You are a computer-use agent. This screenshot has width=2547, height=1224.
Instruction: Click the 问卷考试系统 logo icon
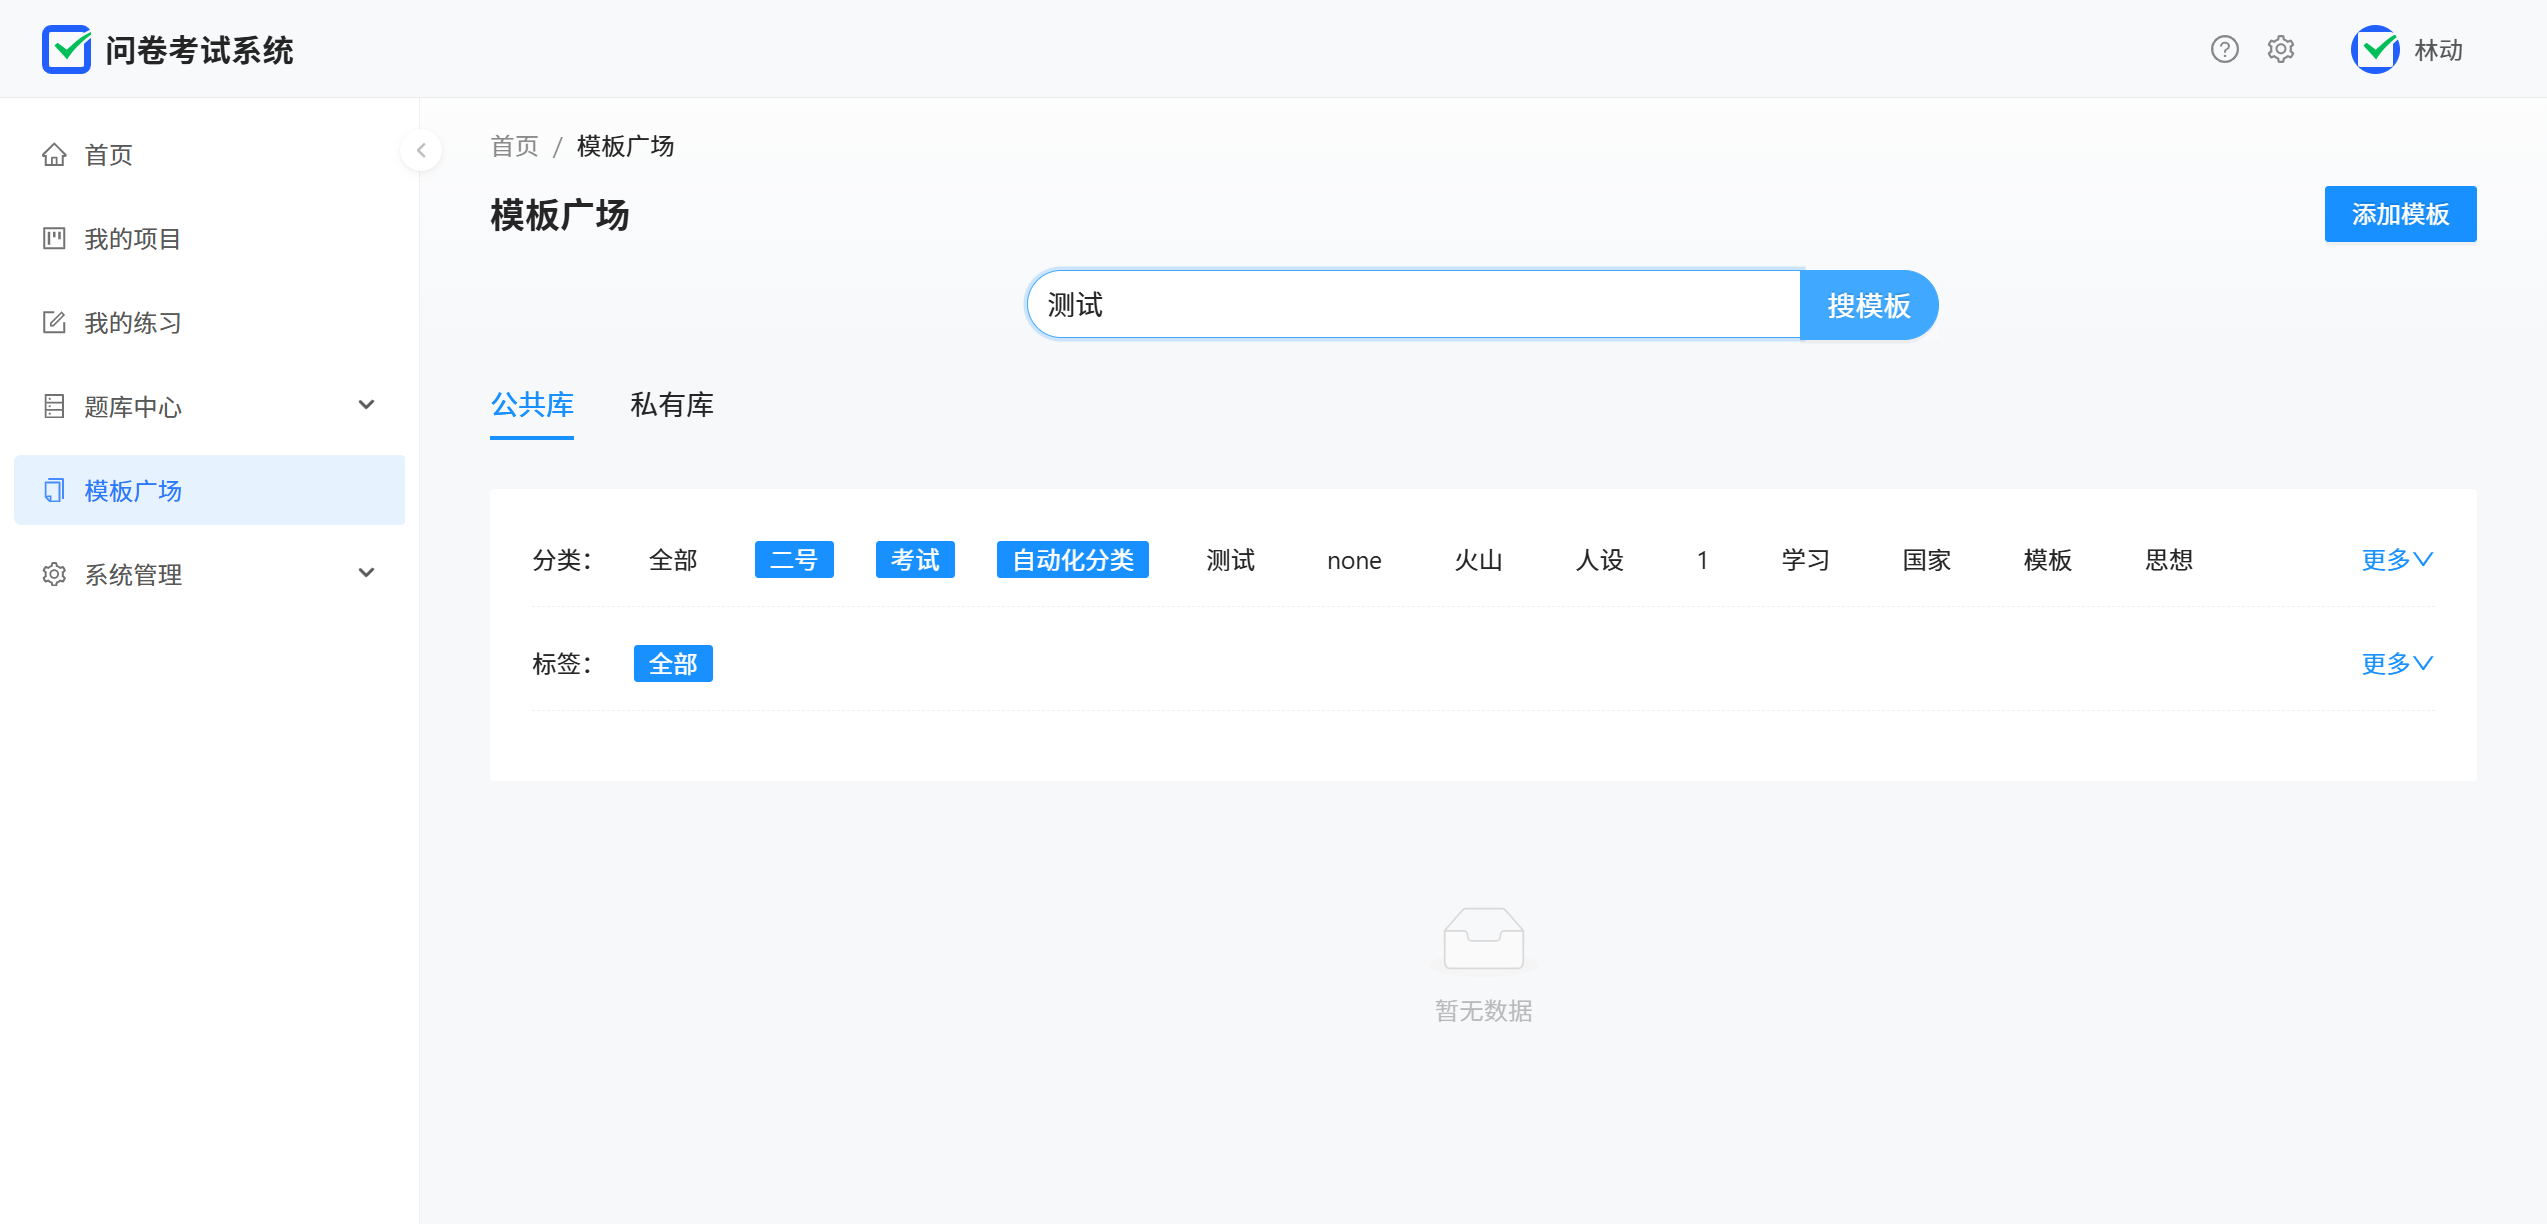[x=67, y=49]
